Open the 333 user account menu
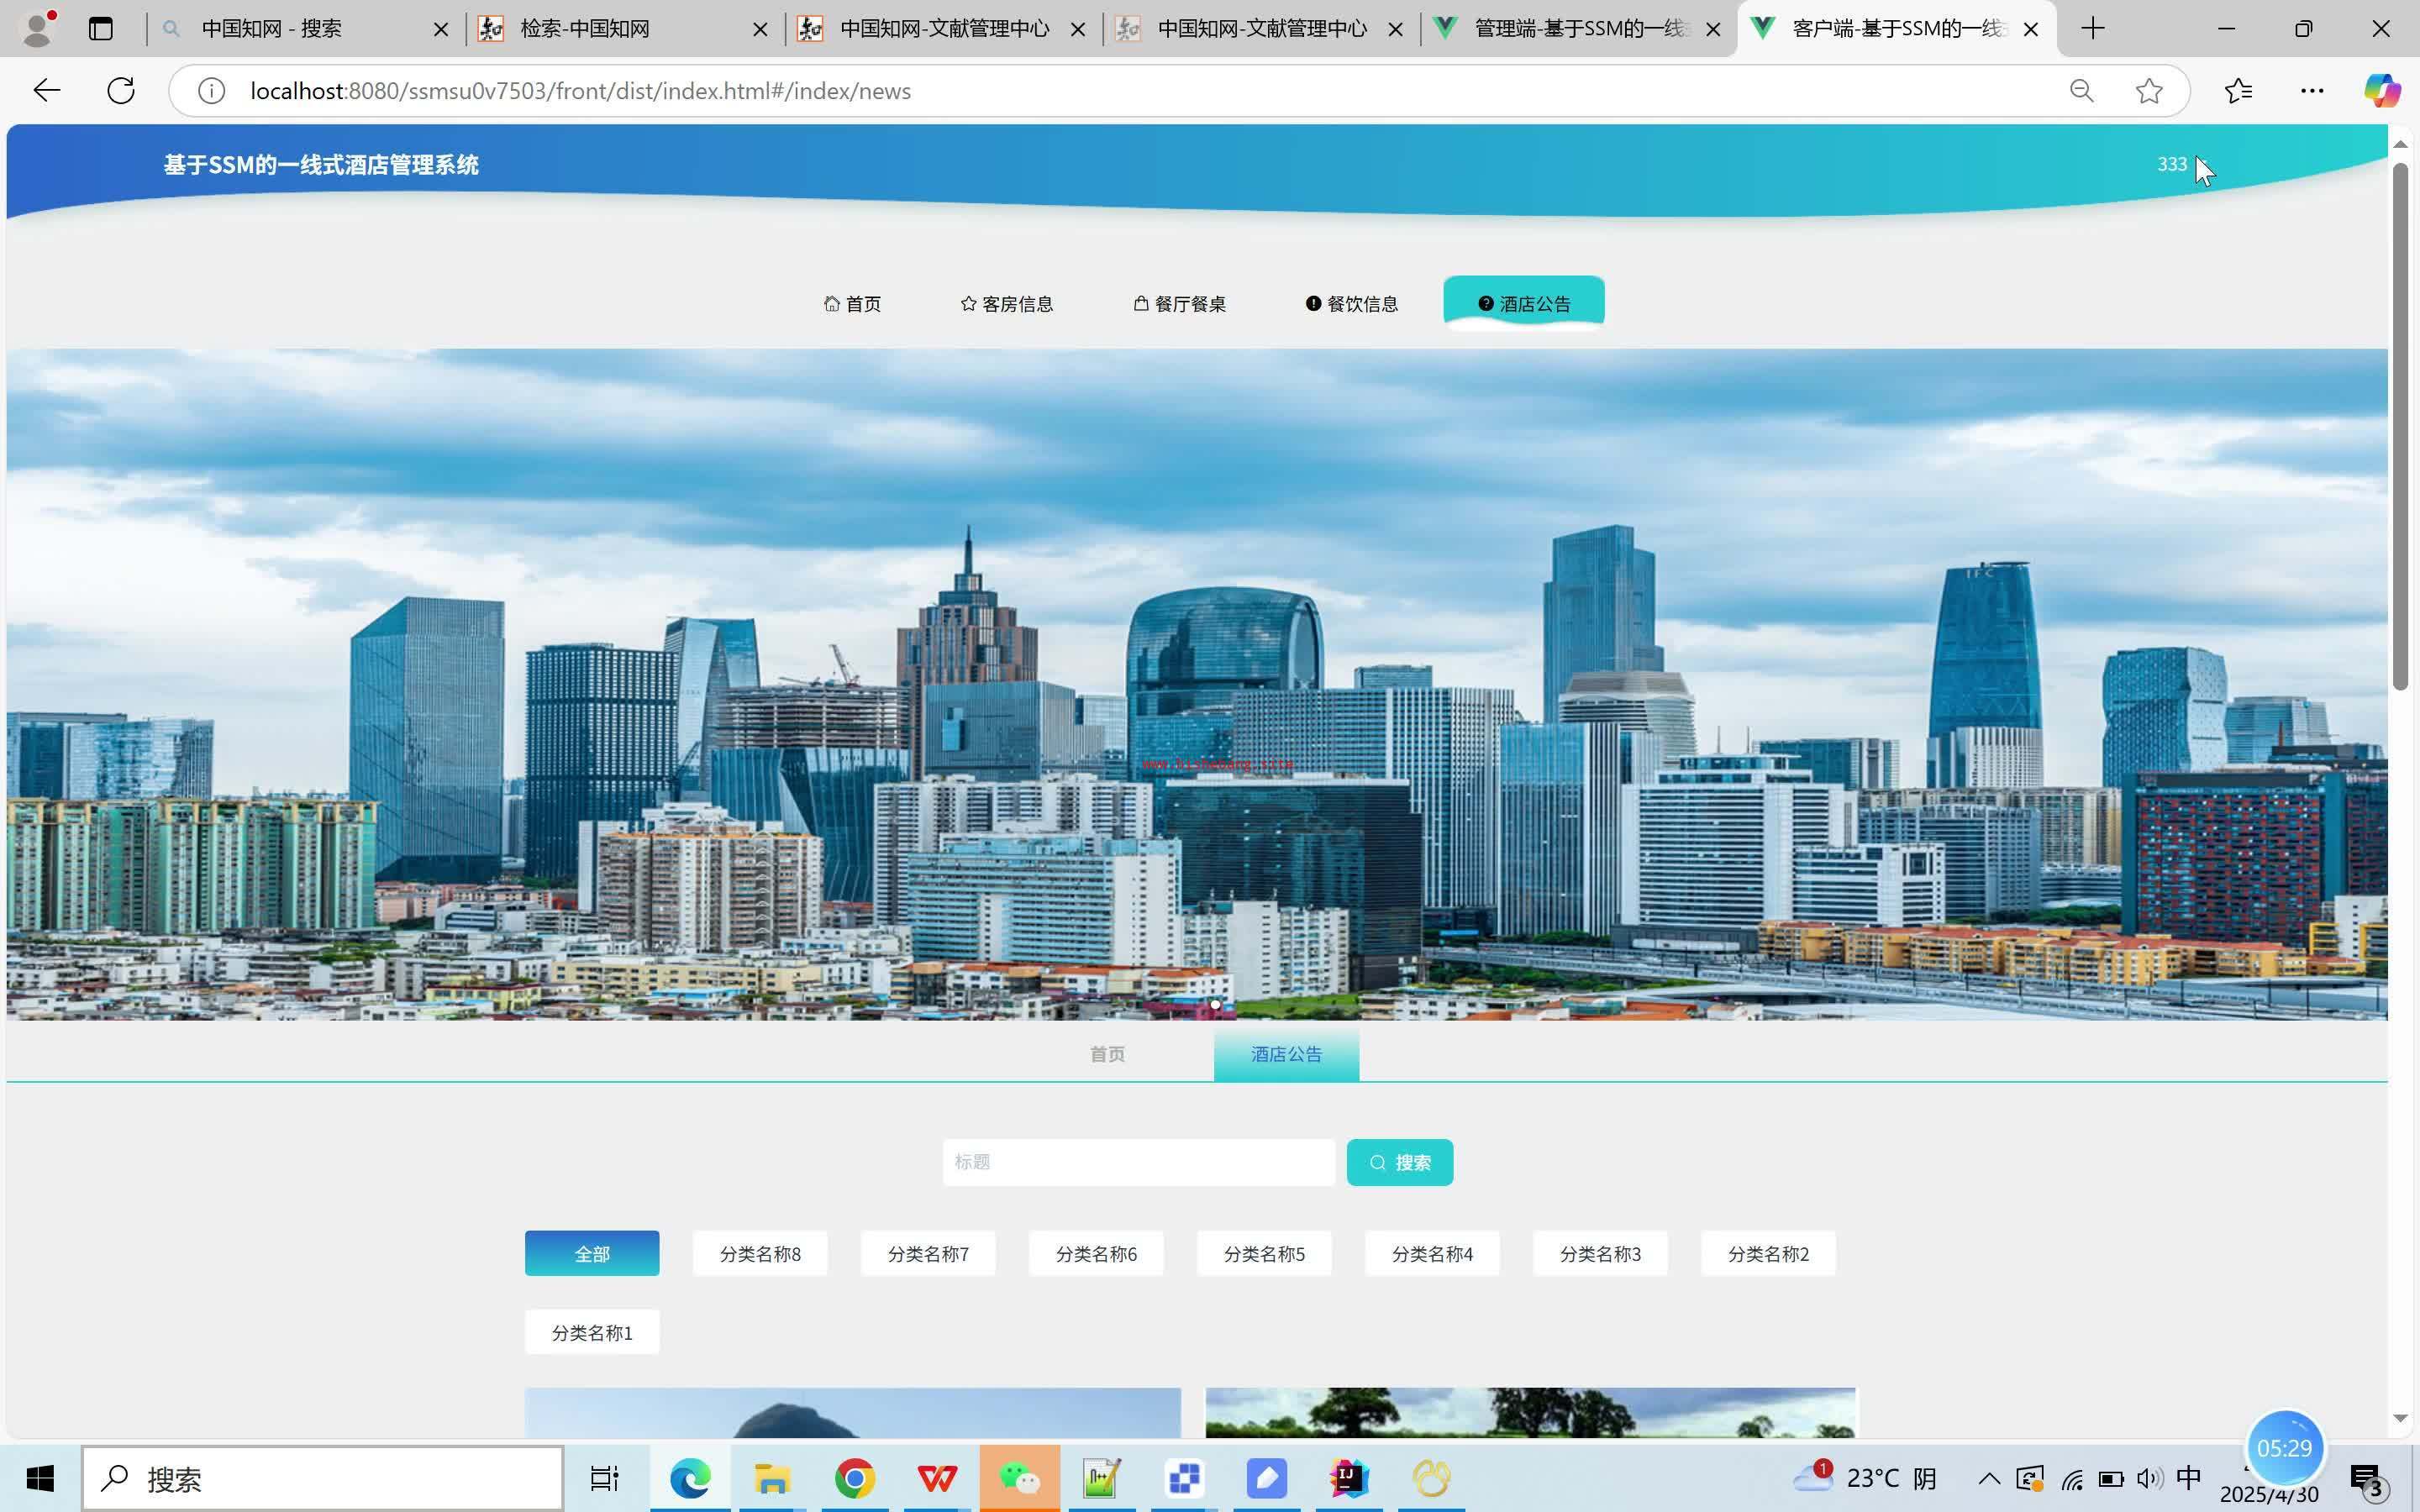 tap(2171, 164)
